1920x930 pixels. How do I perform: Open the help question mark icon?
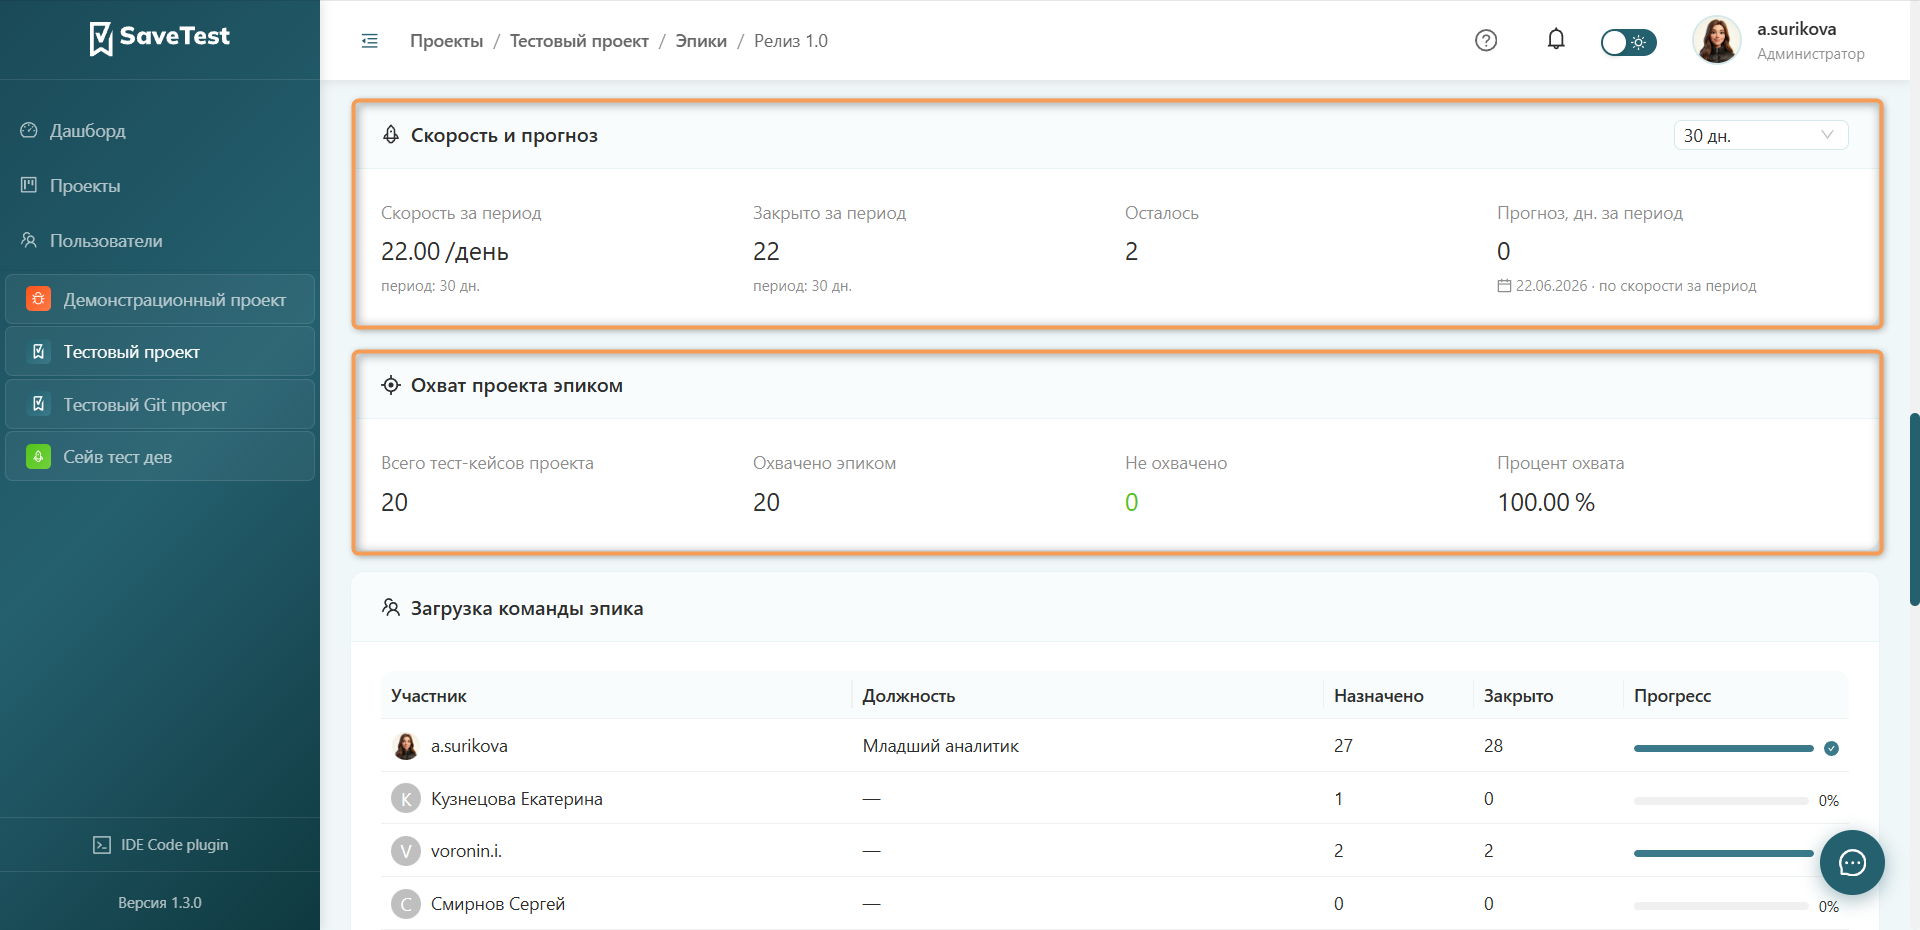[1486, 41]
